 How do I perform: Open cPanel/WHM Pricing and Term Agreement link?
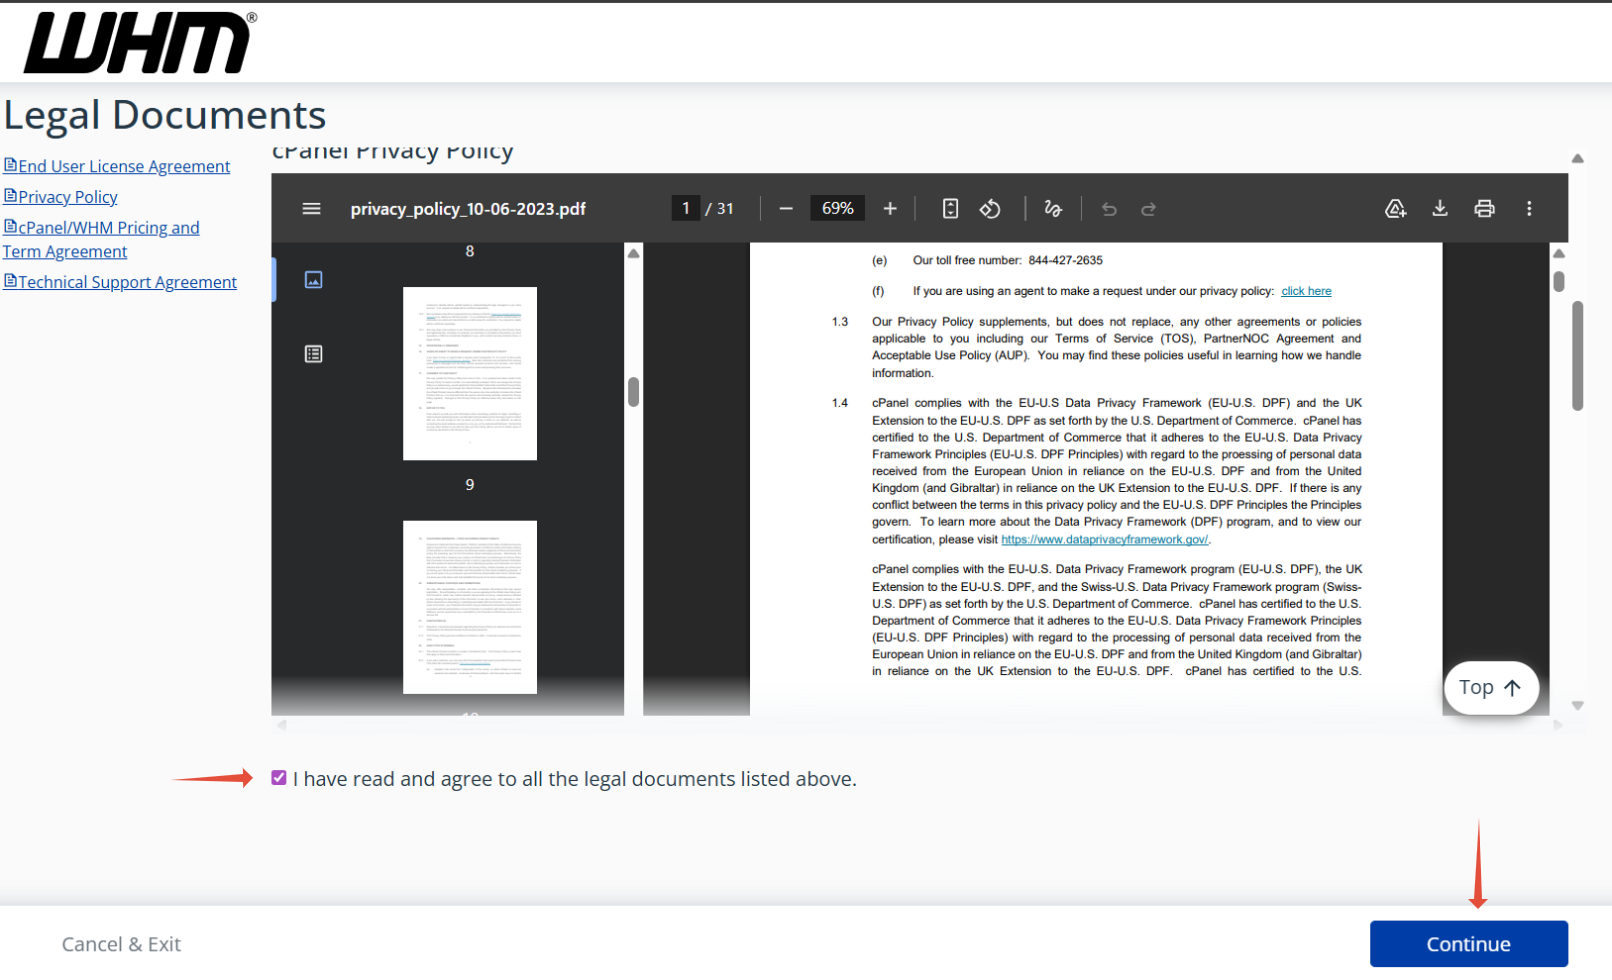[x=101, y=240]
